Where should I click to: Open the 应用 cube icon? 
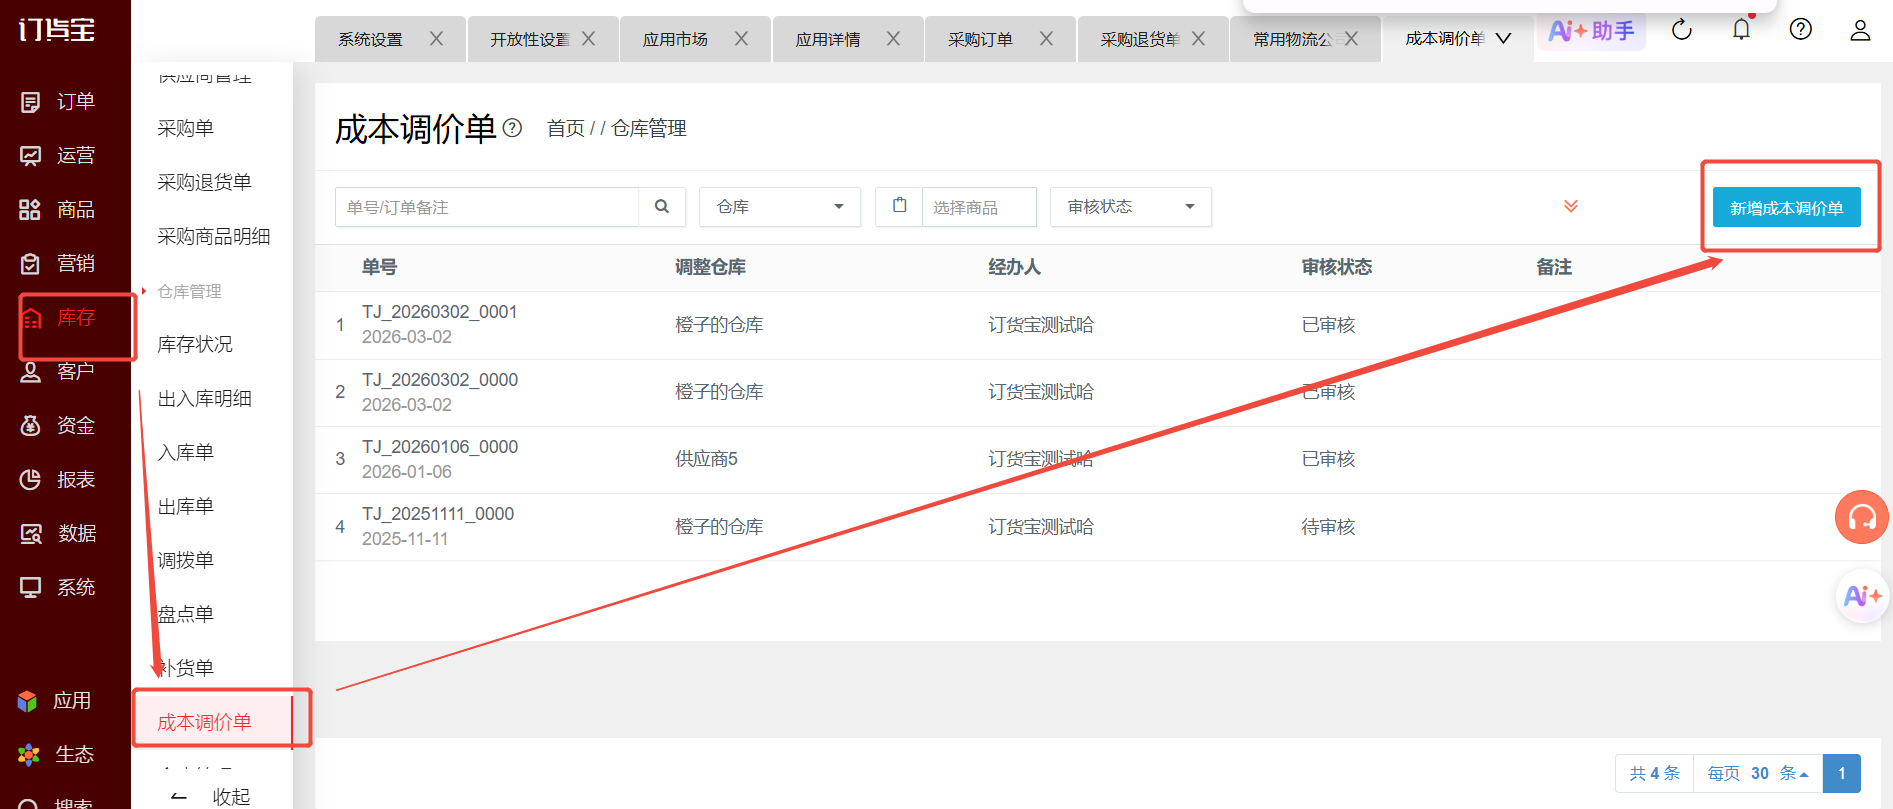tap(28, 701)
